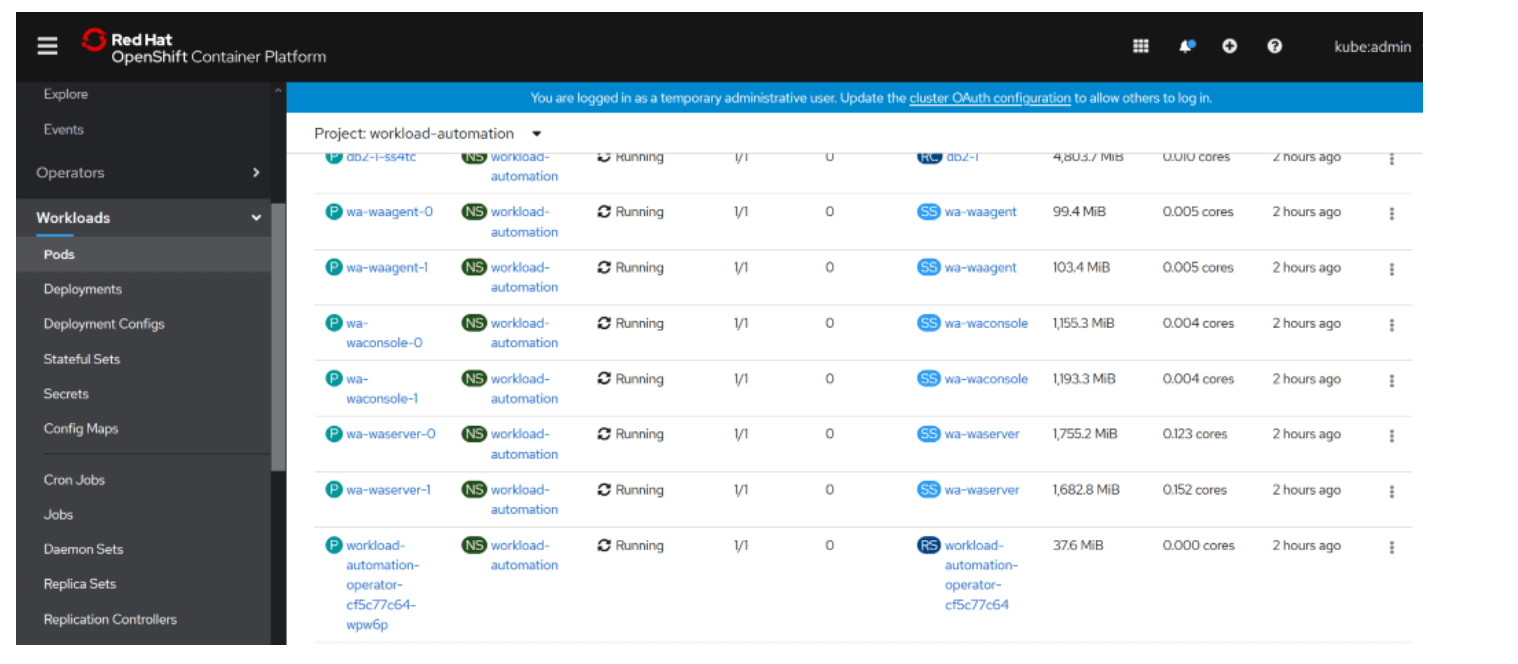Select Deployments in the sidebar
The width and height of the screenshot is (1518, 664).
pos(83,289)
